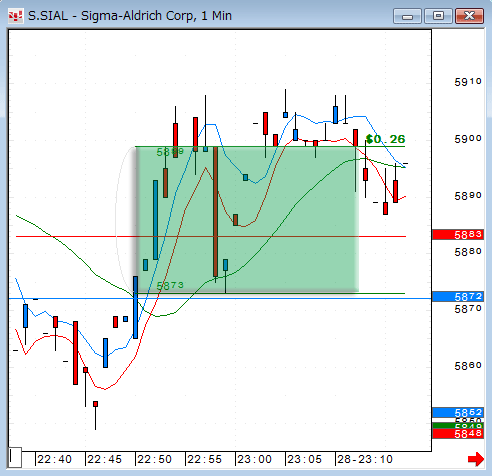Screen dimensions: 492x476
Task: Click the $0.26 profit label
Action: point(385,139)
